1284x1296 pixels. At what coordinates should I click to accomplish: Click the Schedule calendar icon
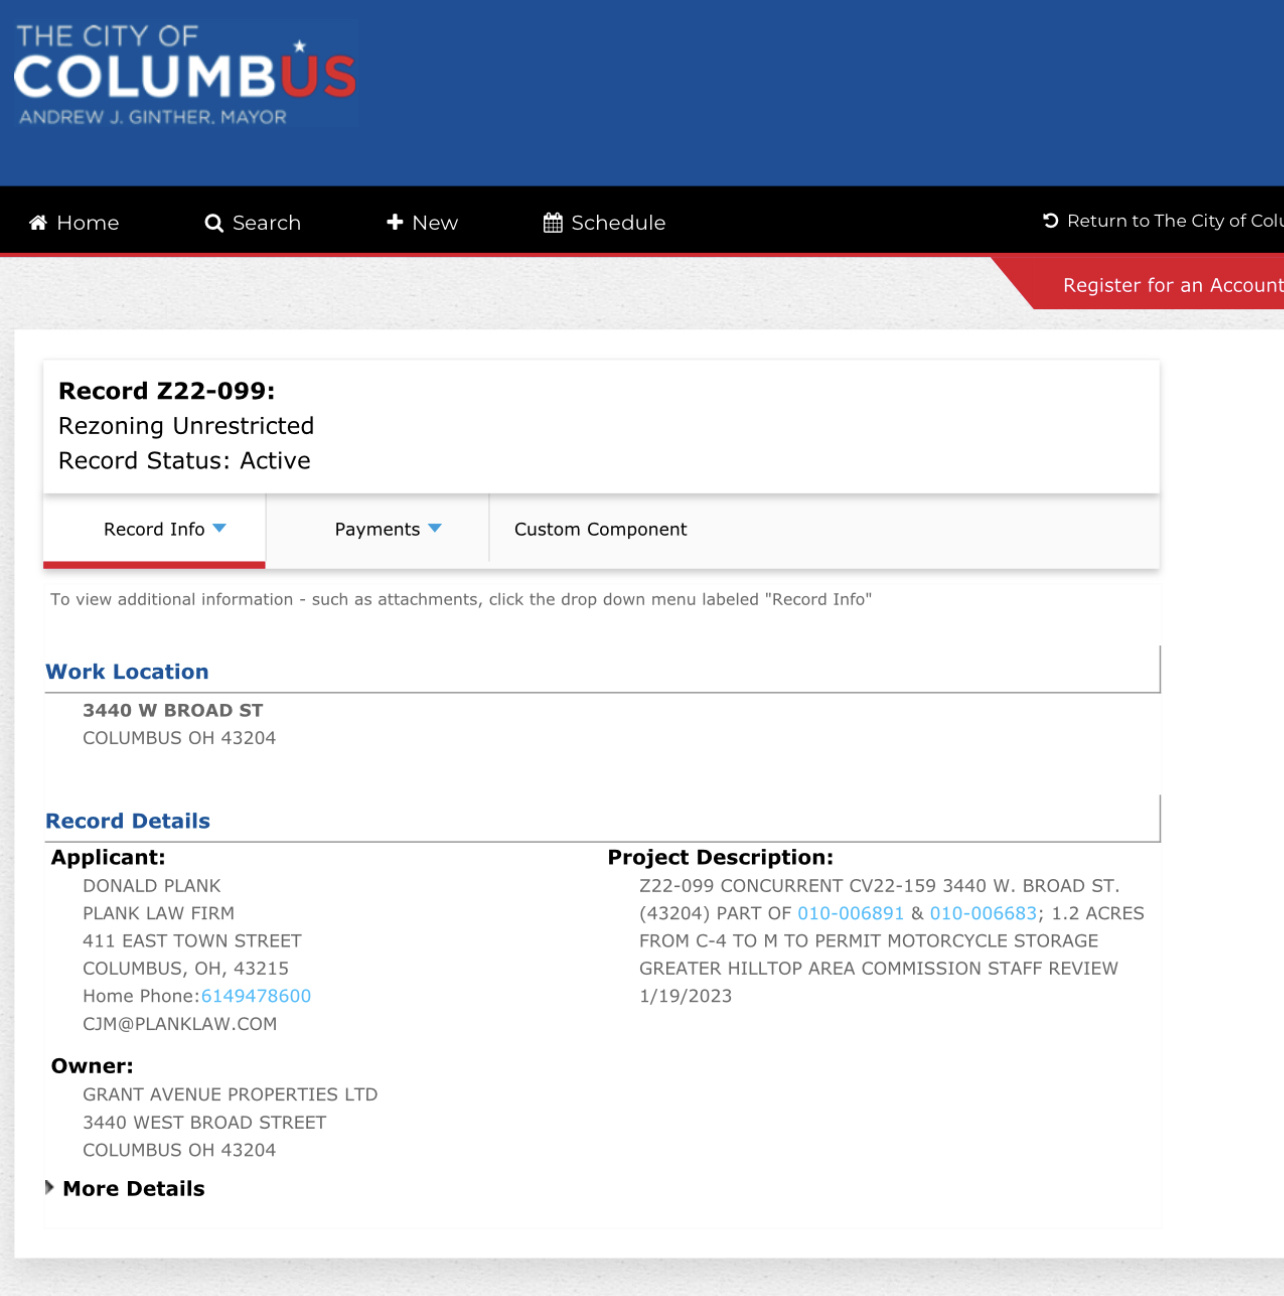point(553,223)
